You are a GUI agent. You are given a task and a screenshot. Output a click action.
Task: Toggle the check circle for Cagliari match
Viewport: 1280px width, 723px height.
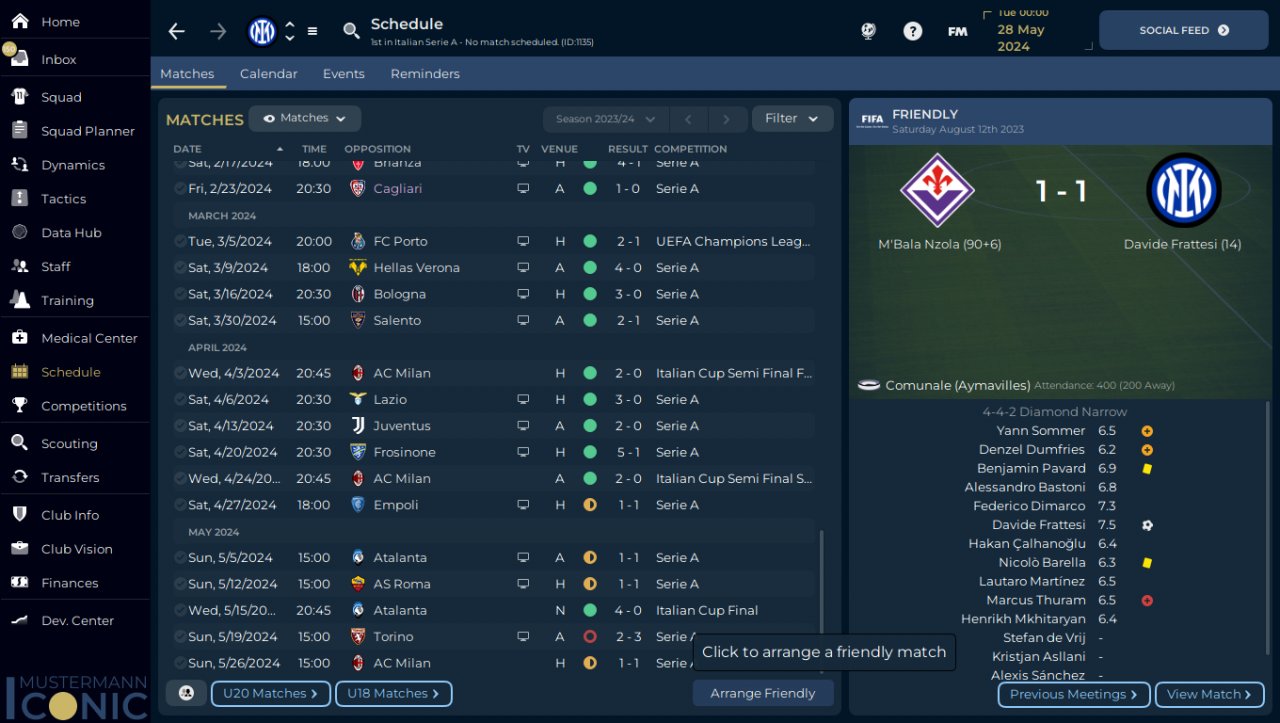[x=180, y=188]
